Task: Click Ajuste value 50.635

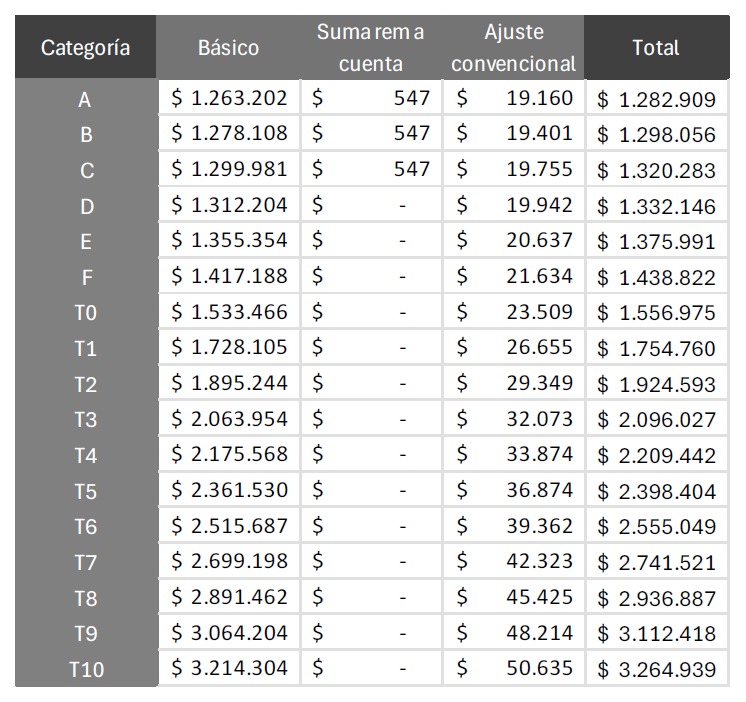Action: point(514,668)
